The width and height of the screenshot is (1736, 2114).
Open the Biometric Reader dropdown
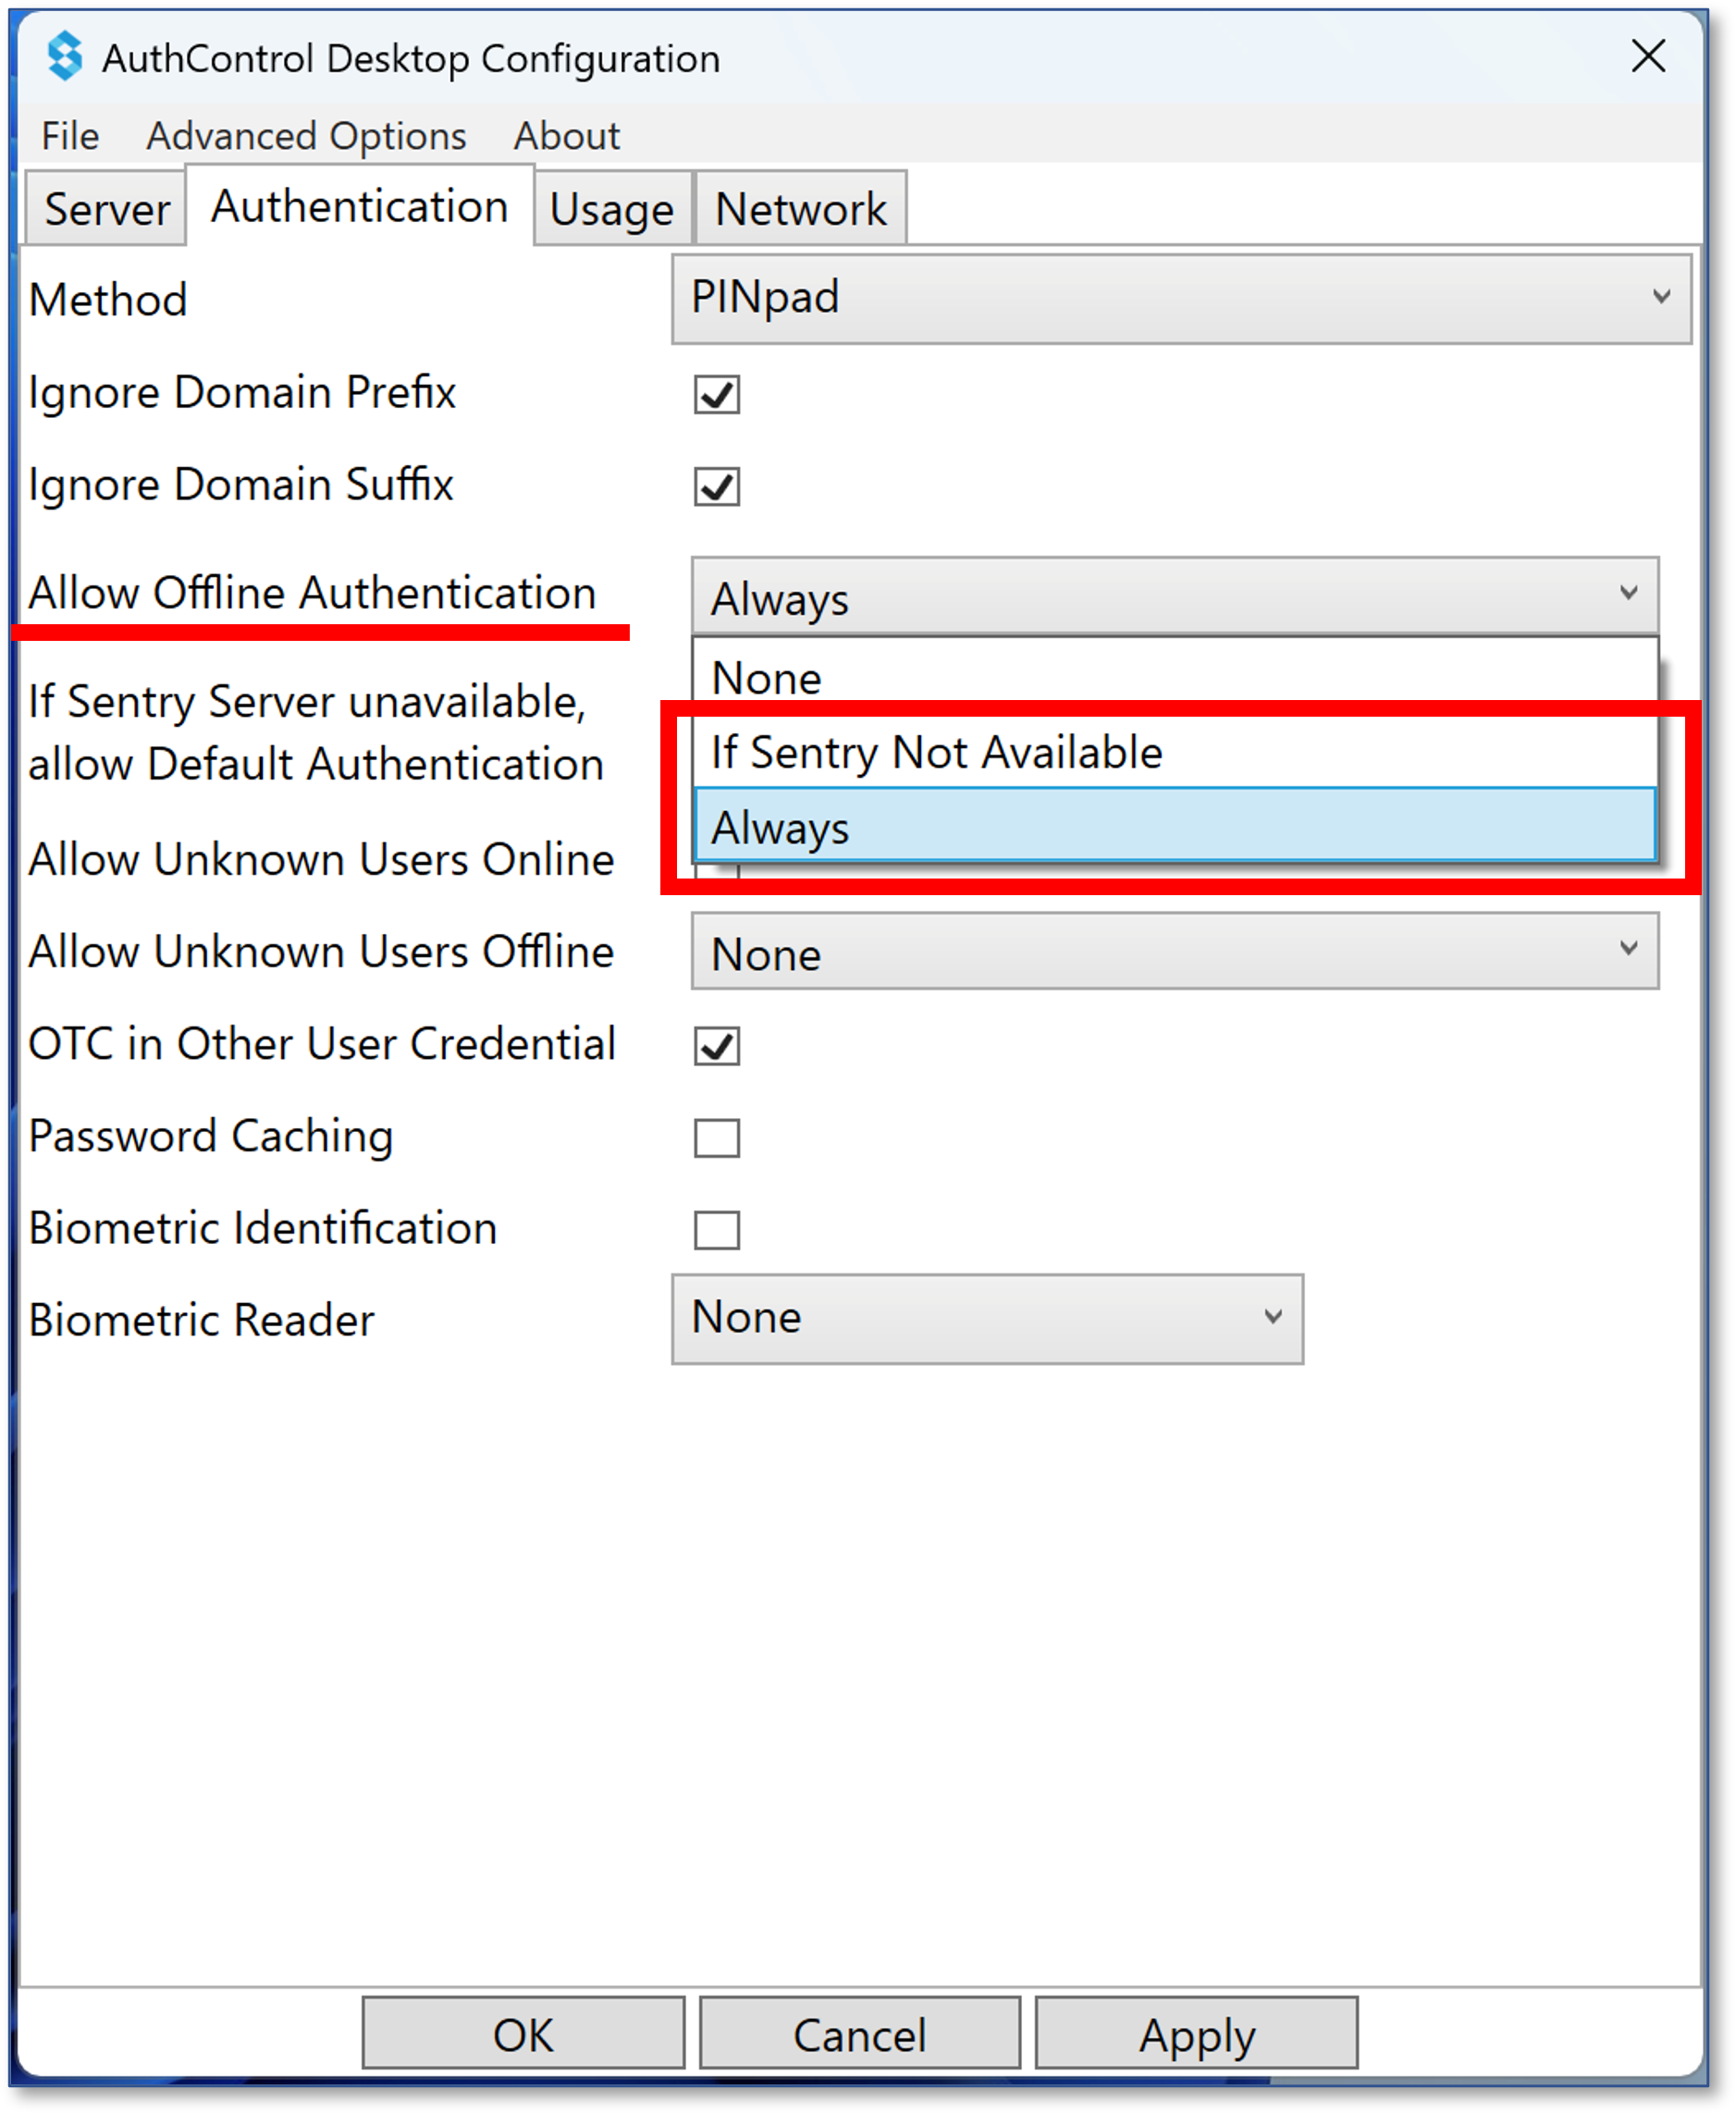[x=988, y=1318]
